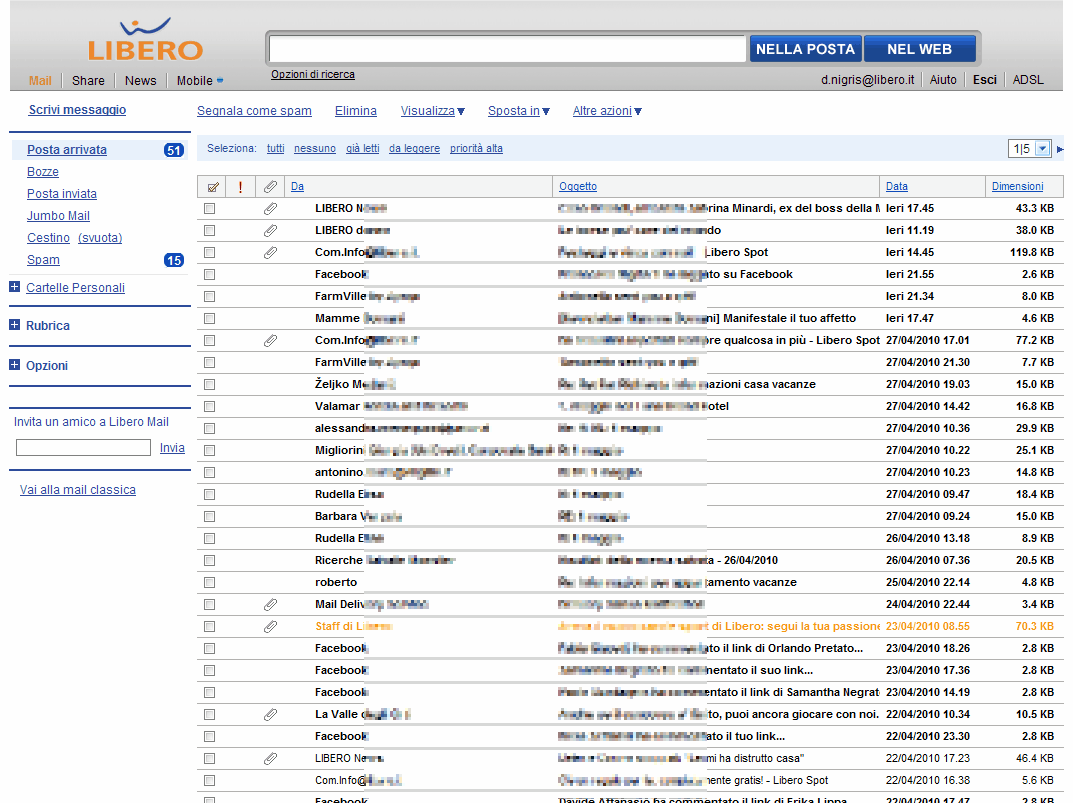Image resolution: width=1073 pixels, height=803 pixels.
Task: Select checkbox of the roberto message
Action: coord(209,583)
